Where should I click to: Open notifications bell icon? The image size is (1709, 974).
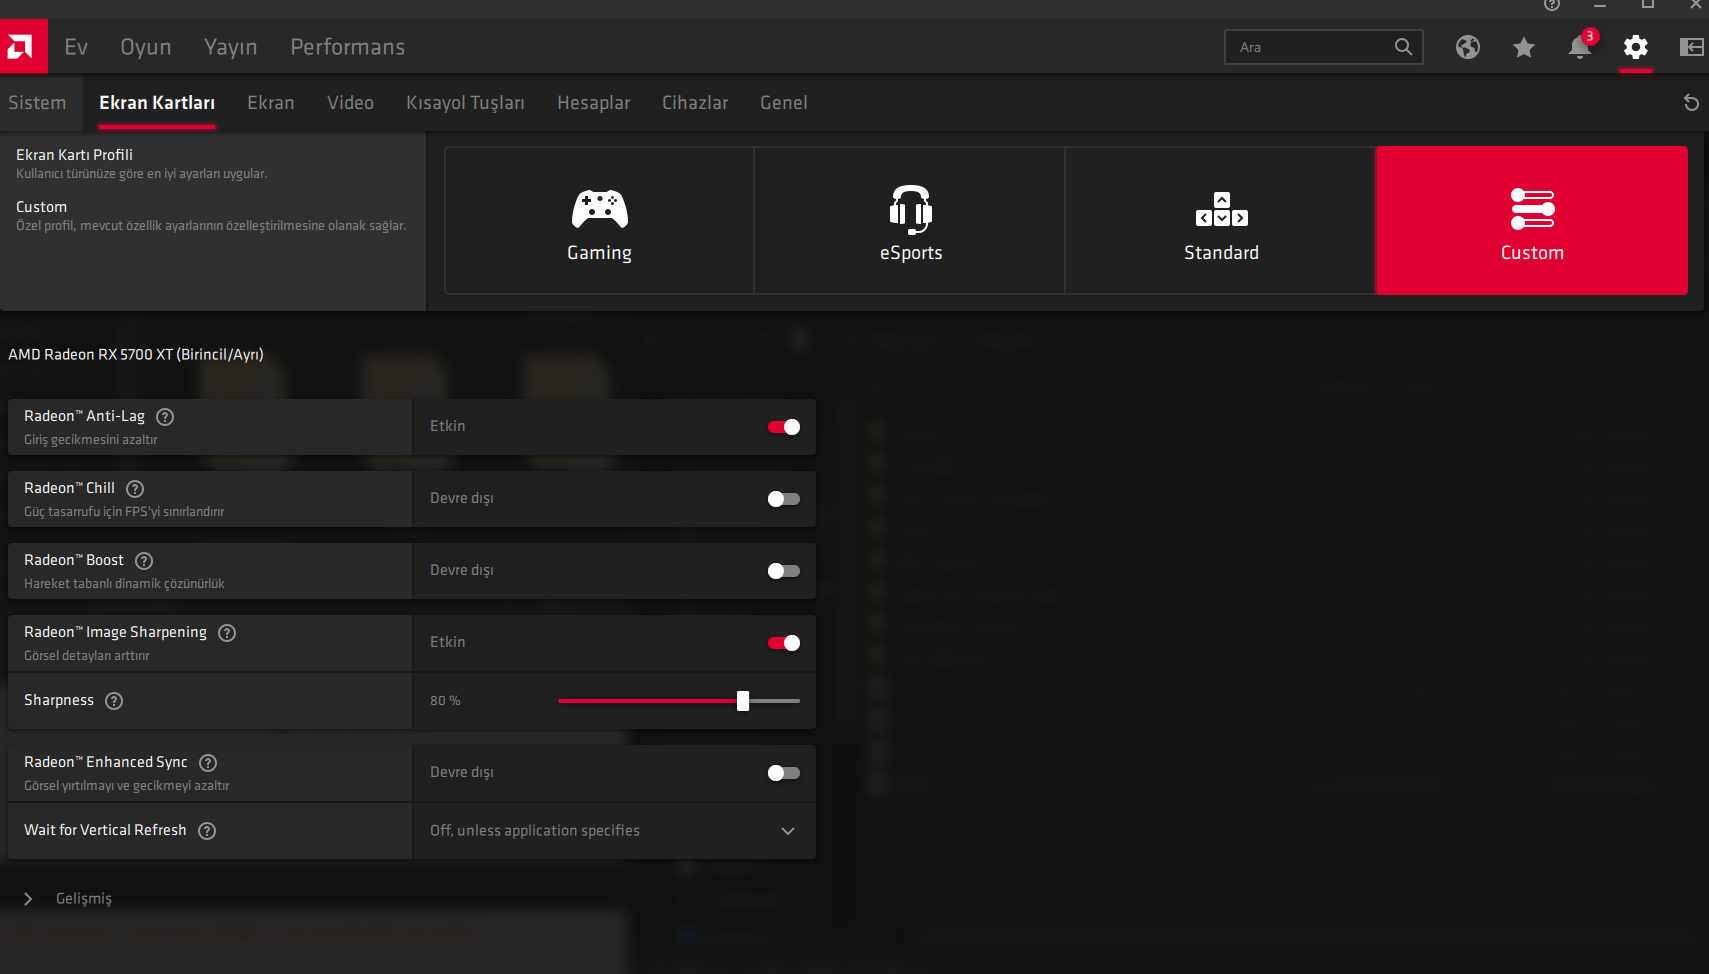1580,46
